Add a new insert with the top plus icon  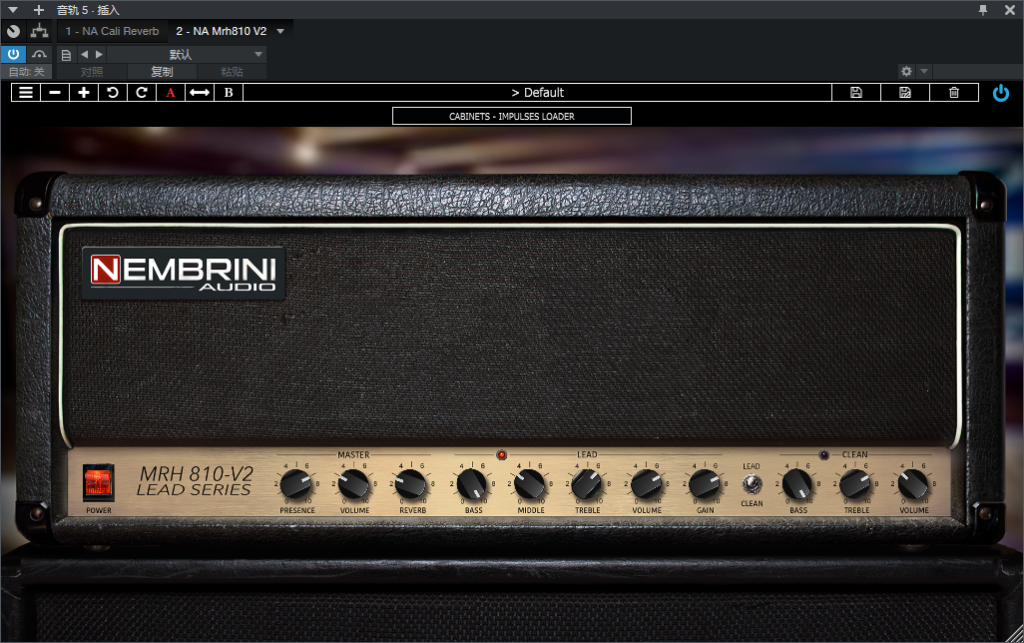[x=39, y=10]
